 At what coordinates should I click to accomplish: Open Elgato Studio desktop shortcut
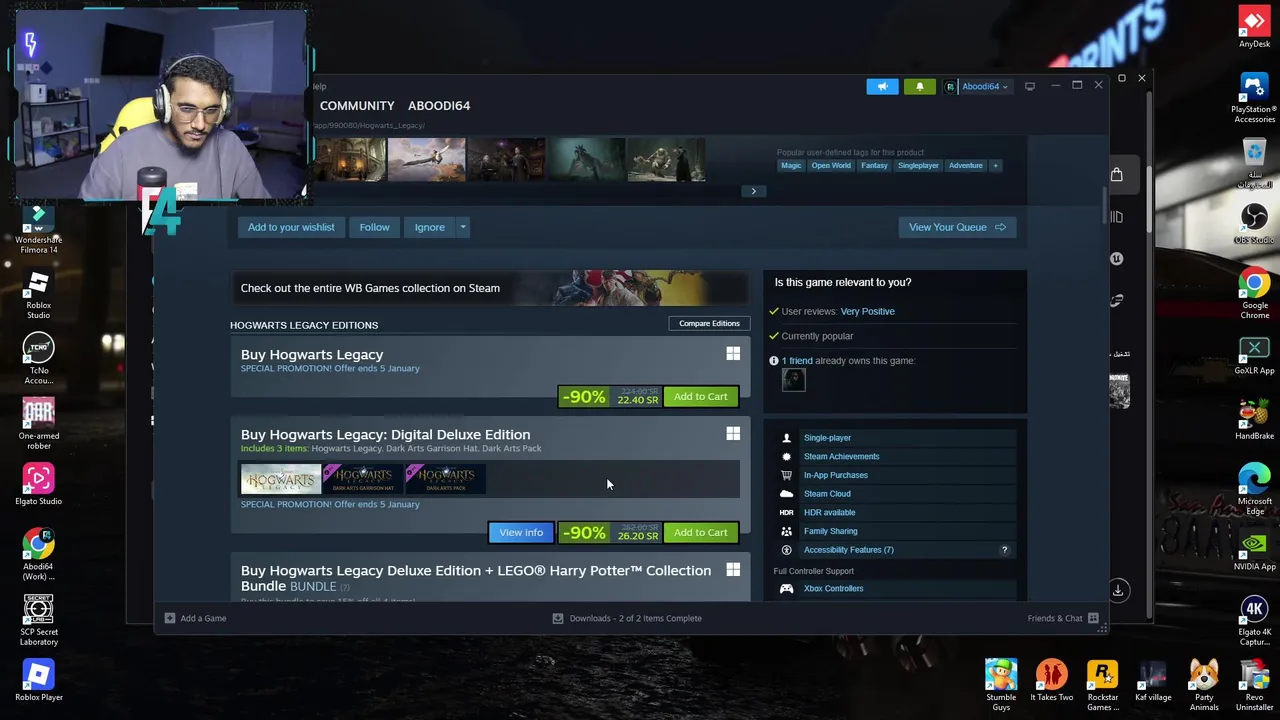tap(38, 485)
